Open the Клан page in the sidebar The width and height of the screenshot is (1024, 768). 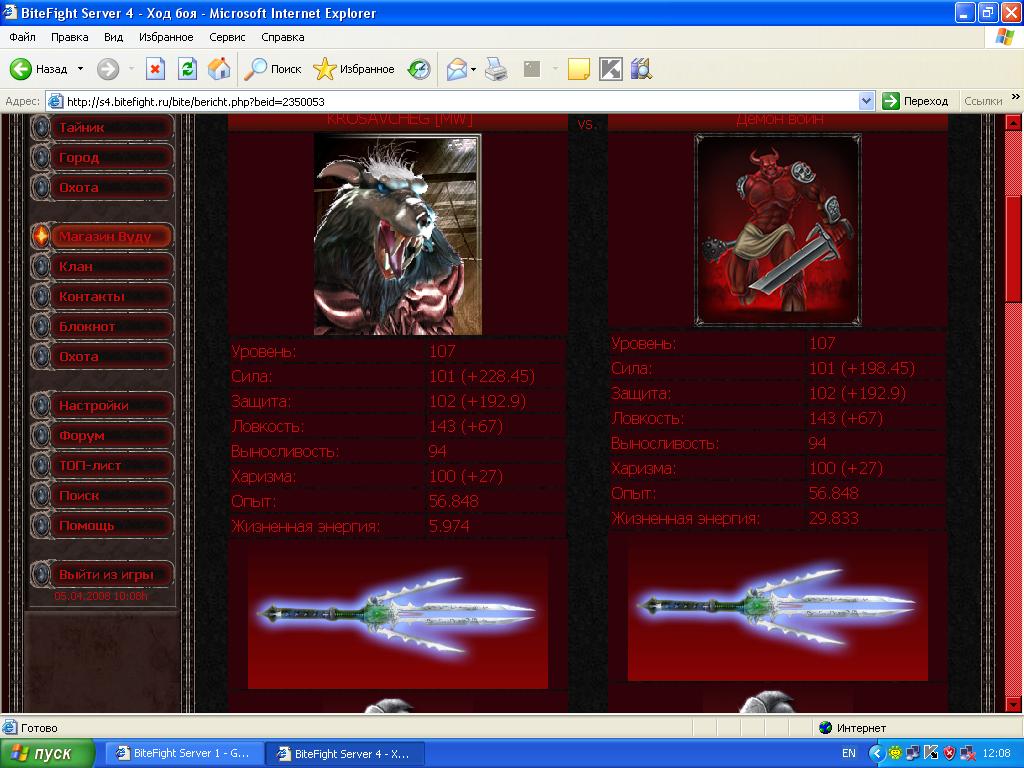coord(76,267)
